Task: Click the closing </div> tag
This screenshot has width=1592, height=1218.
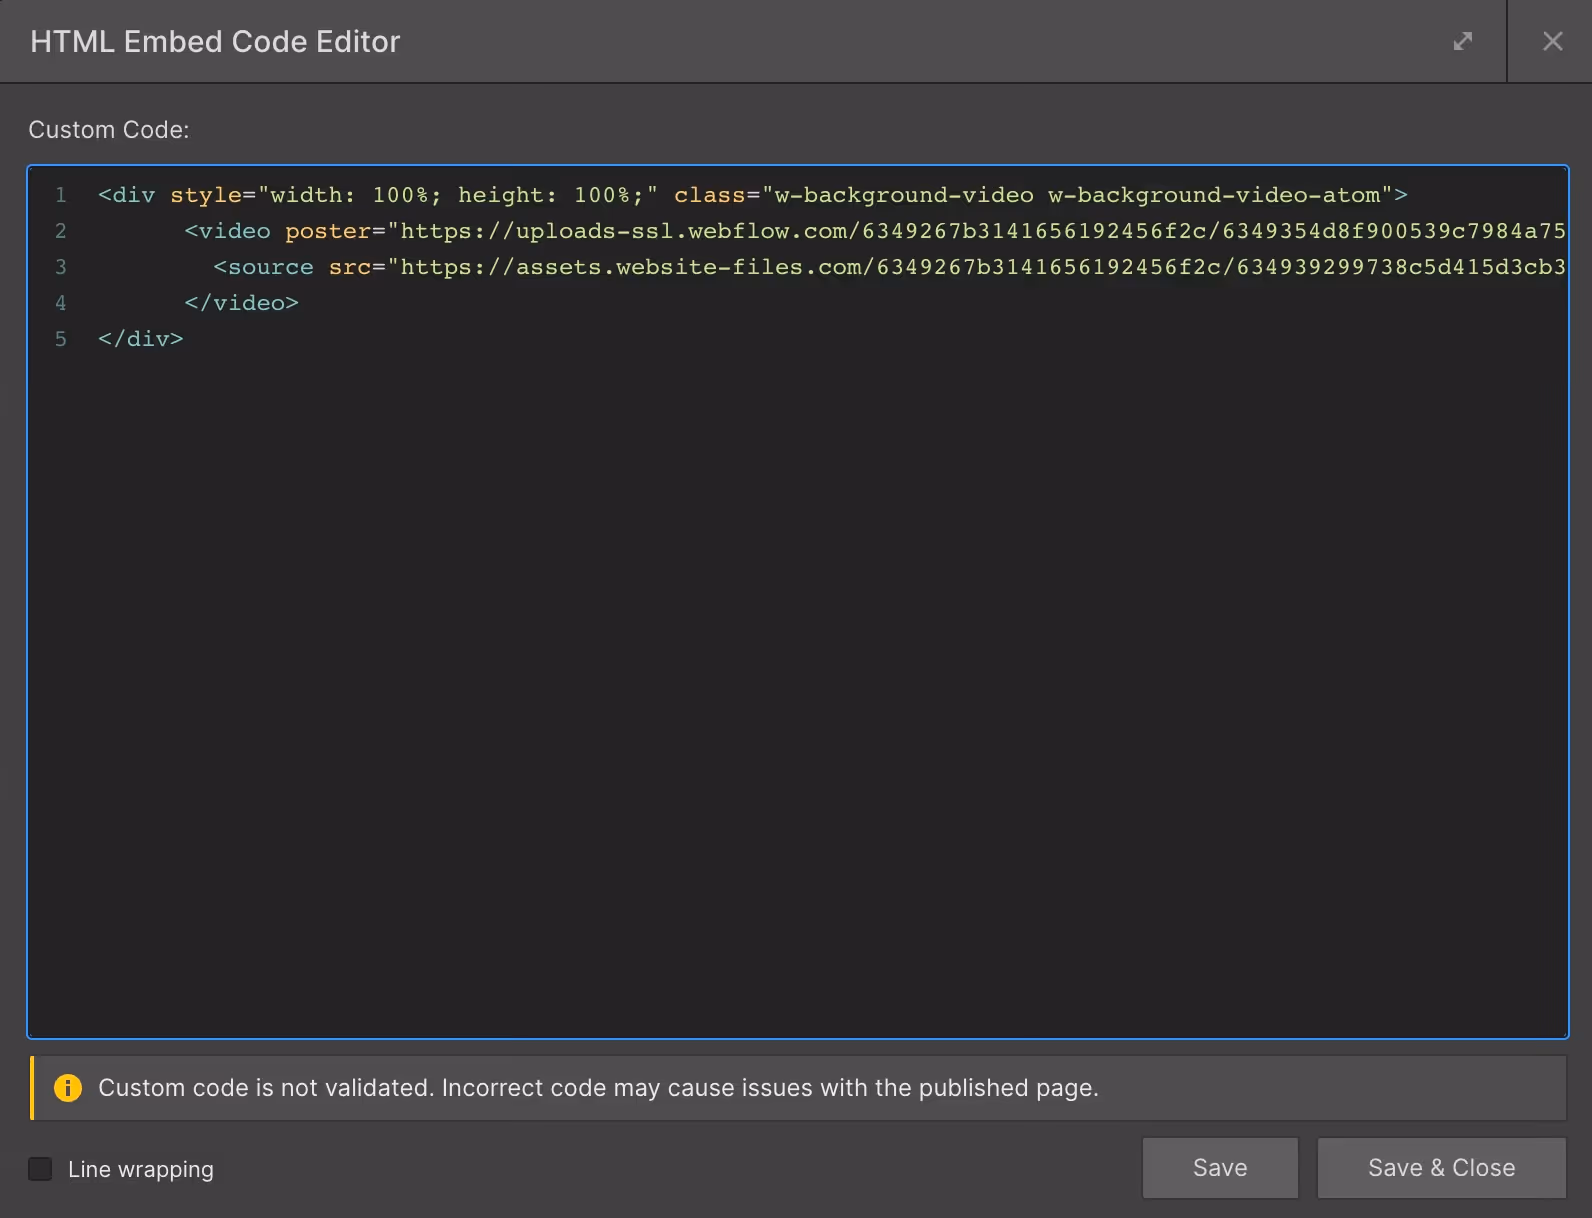Action: (x=141, y=339)
